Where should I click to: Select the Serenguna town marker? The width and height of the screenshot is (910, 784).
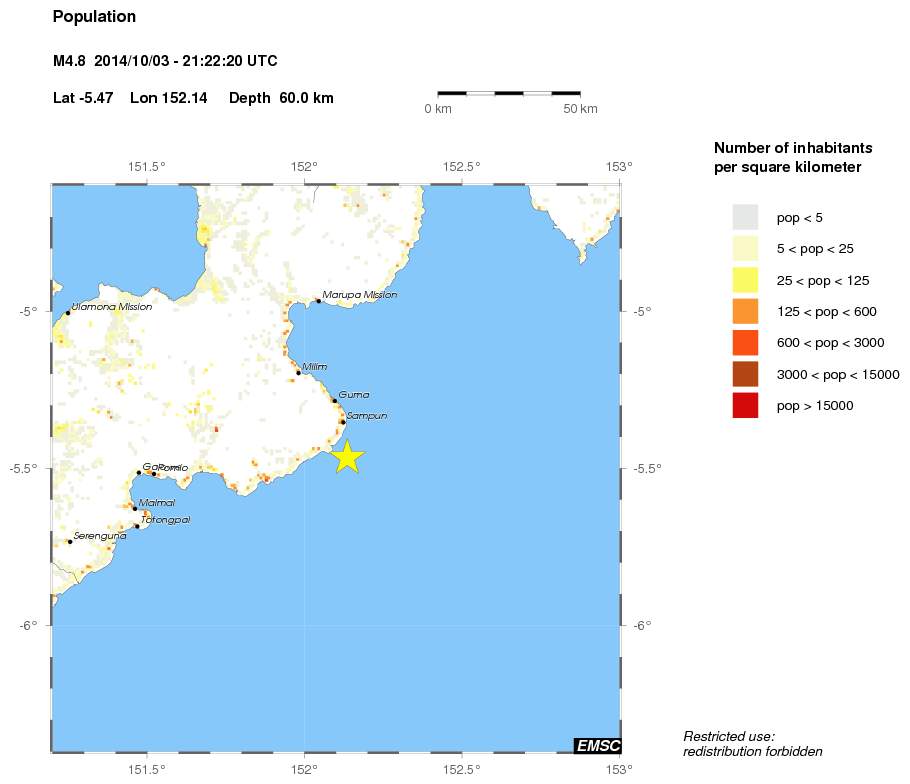point(70,541)
